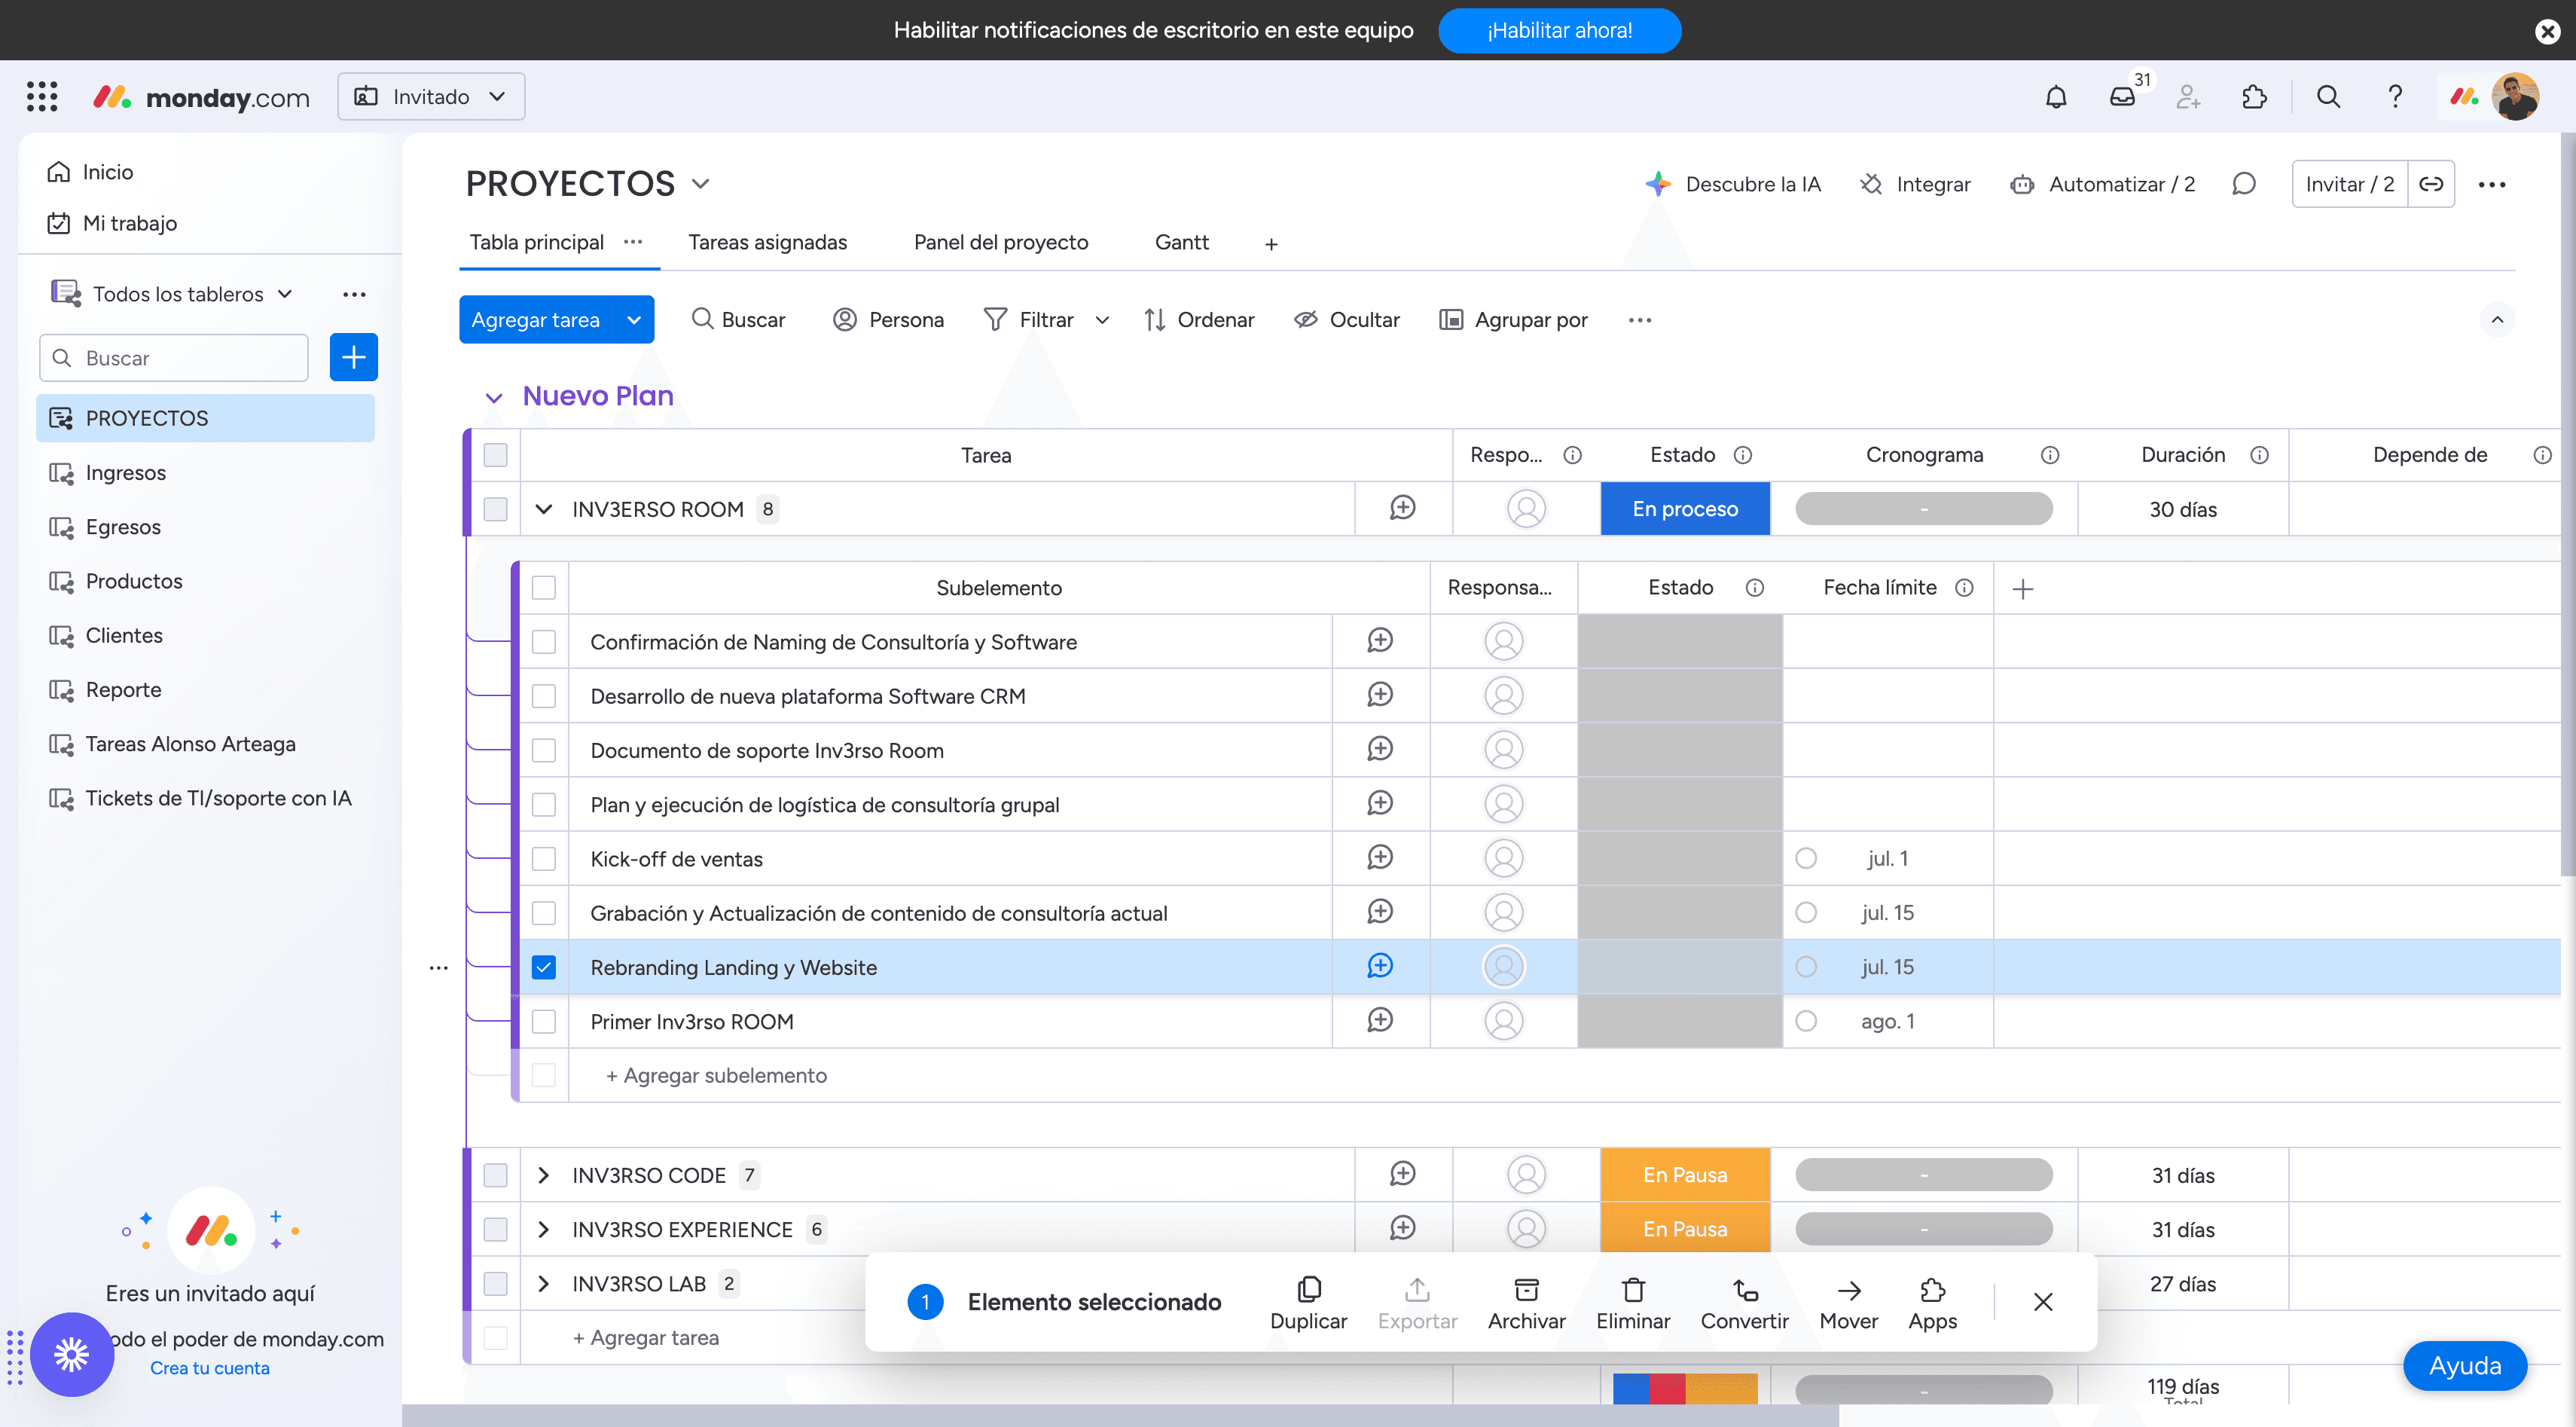Open Tickets de TI/soporte con IA board

pyautogui.click(x=206, y=798)
